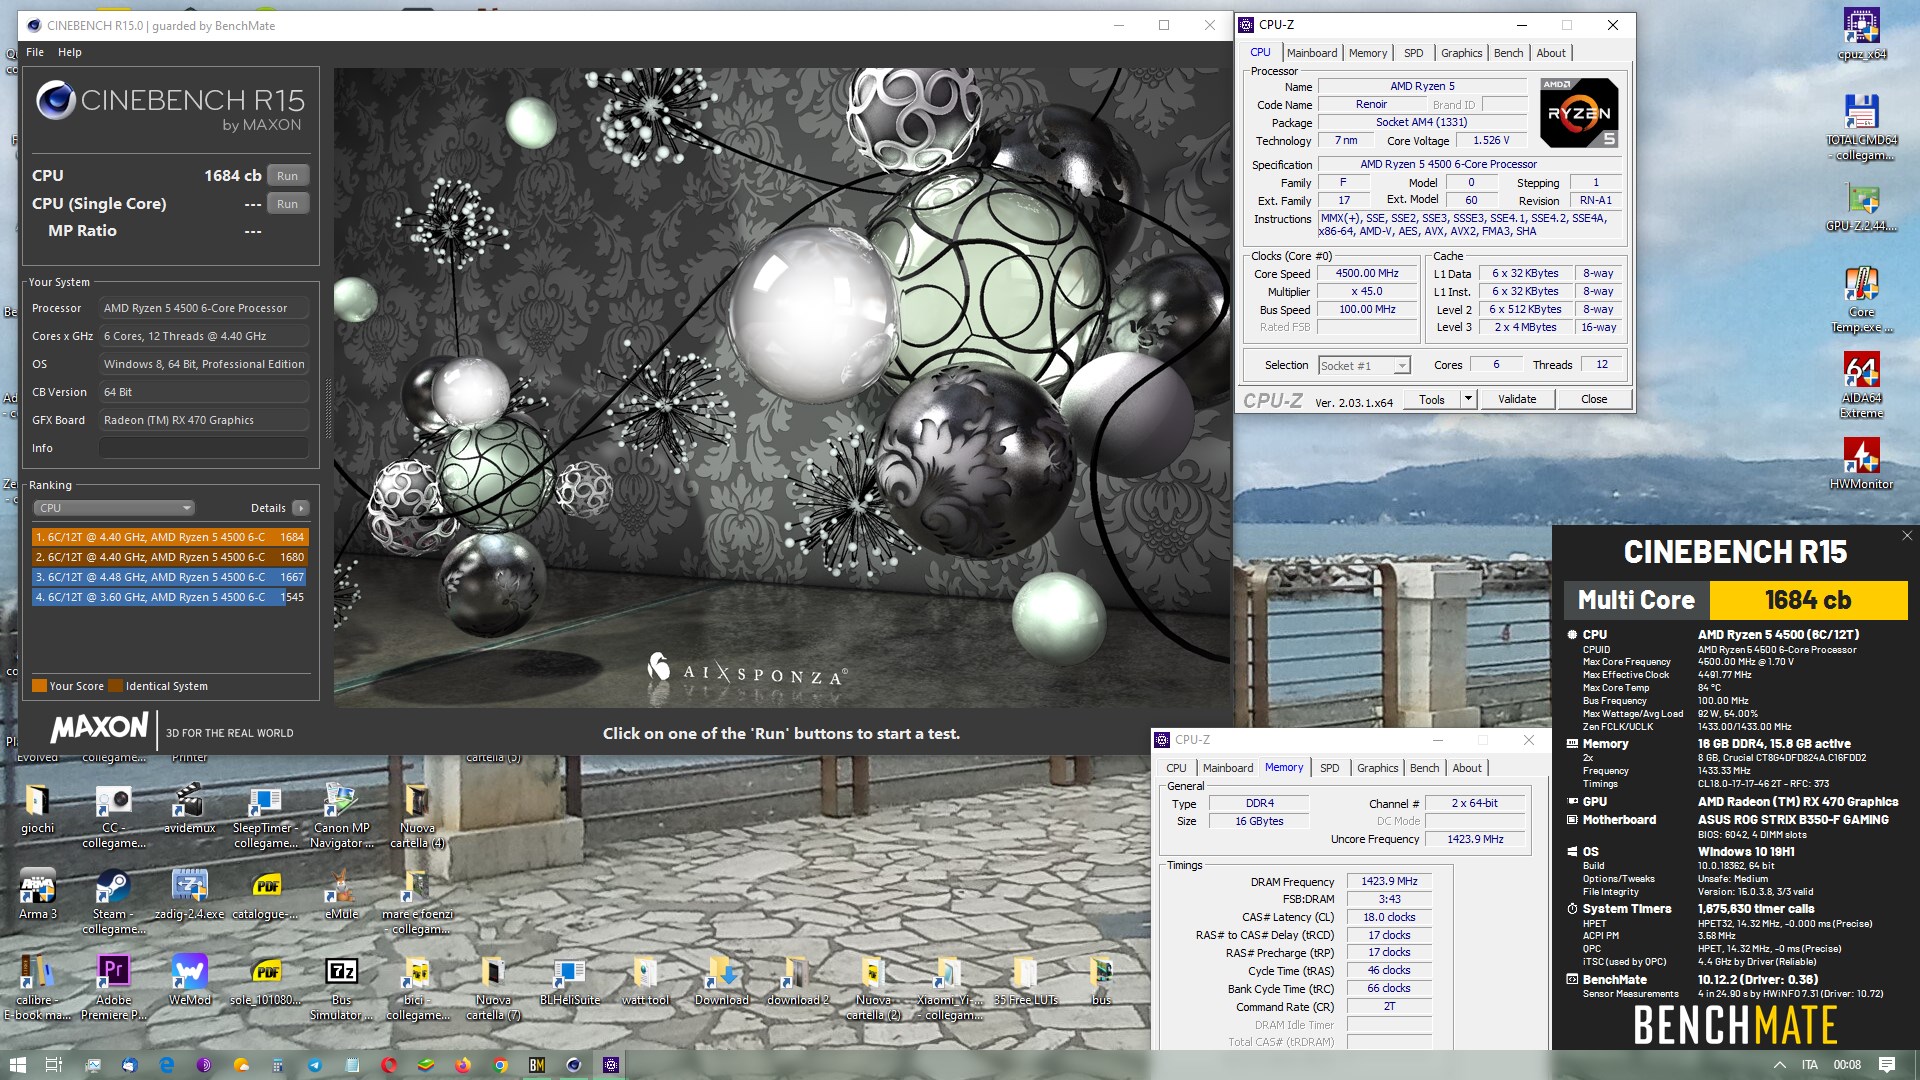Click the Validate button in CPU-Z
The height and width of the screenshot is (1080, 1920).
tap(1517, 399)
